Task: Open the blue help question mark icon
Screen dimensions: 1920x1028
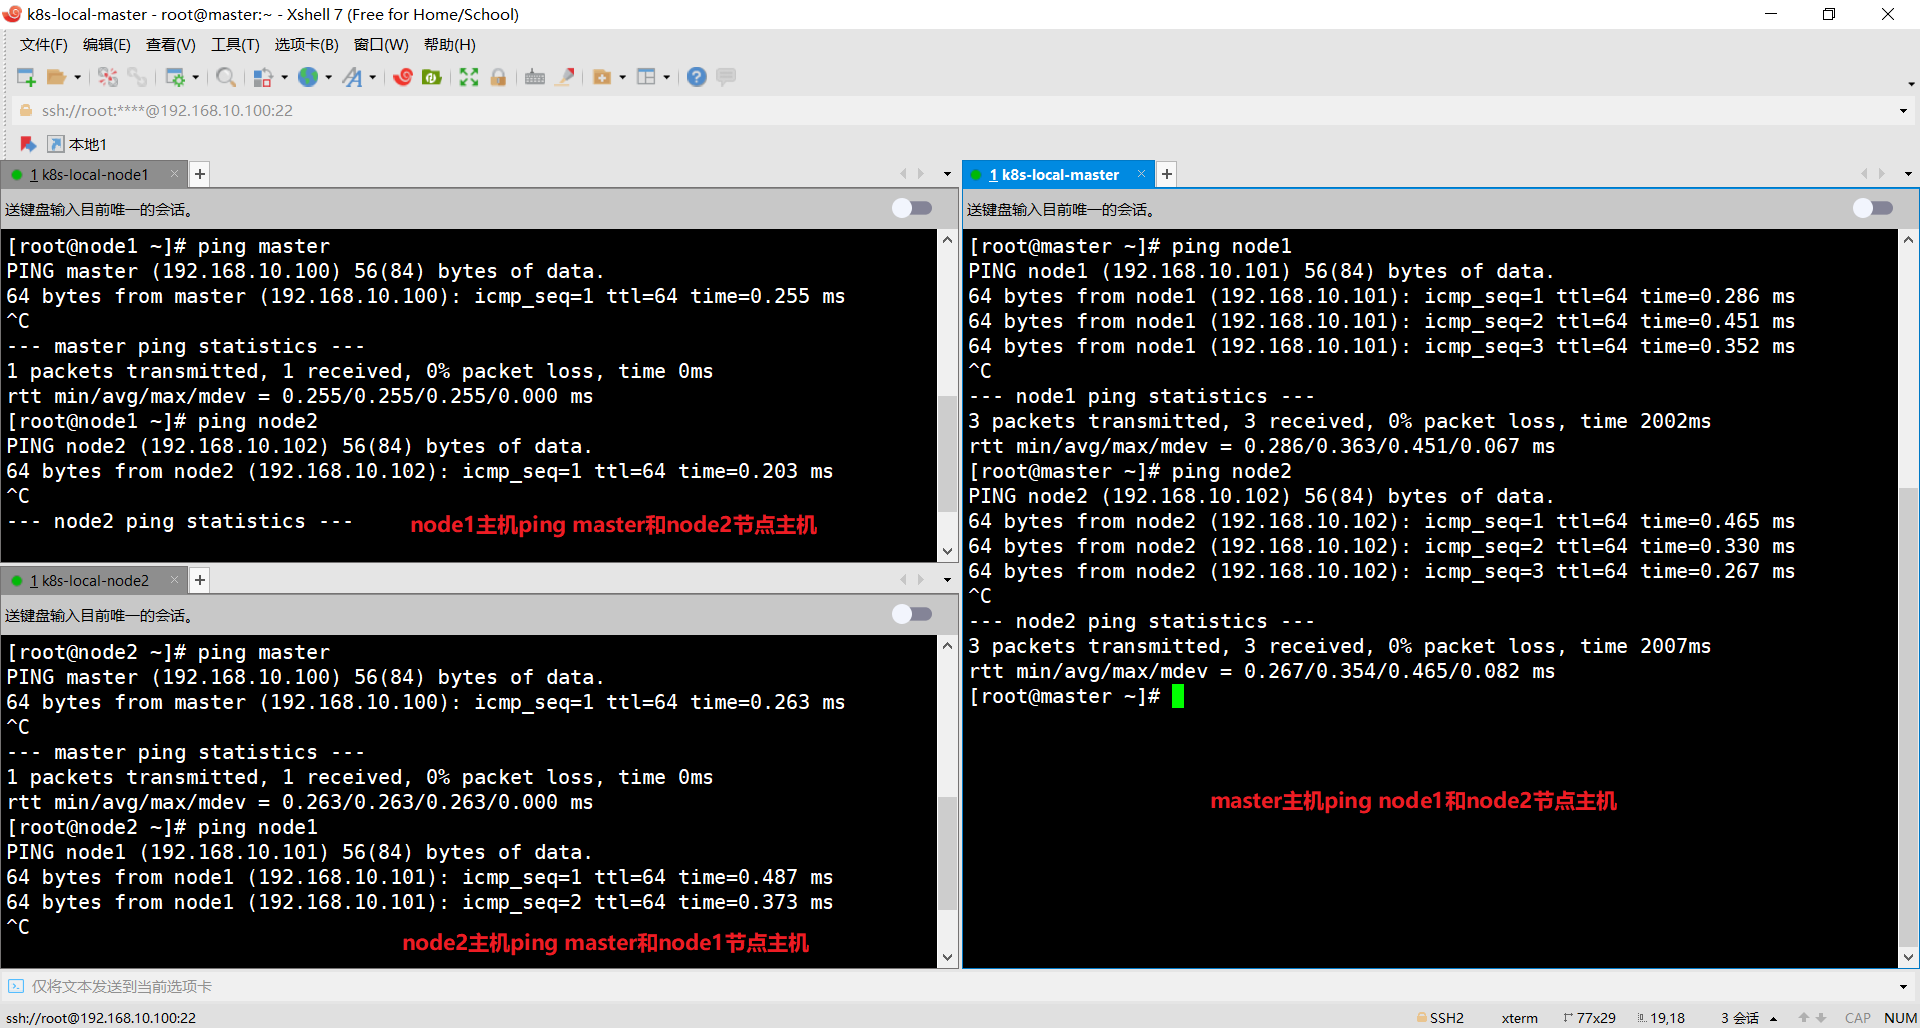Action: tap(697, 77)
